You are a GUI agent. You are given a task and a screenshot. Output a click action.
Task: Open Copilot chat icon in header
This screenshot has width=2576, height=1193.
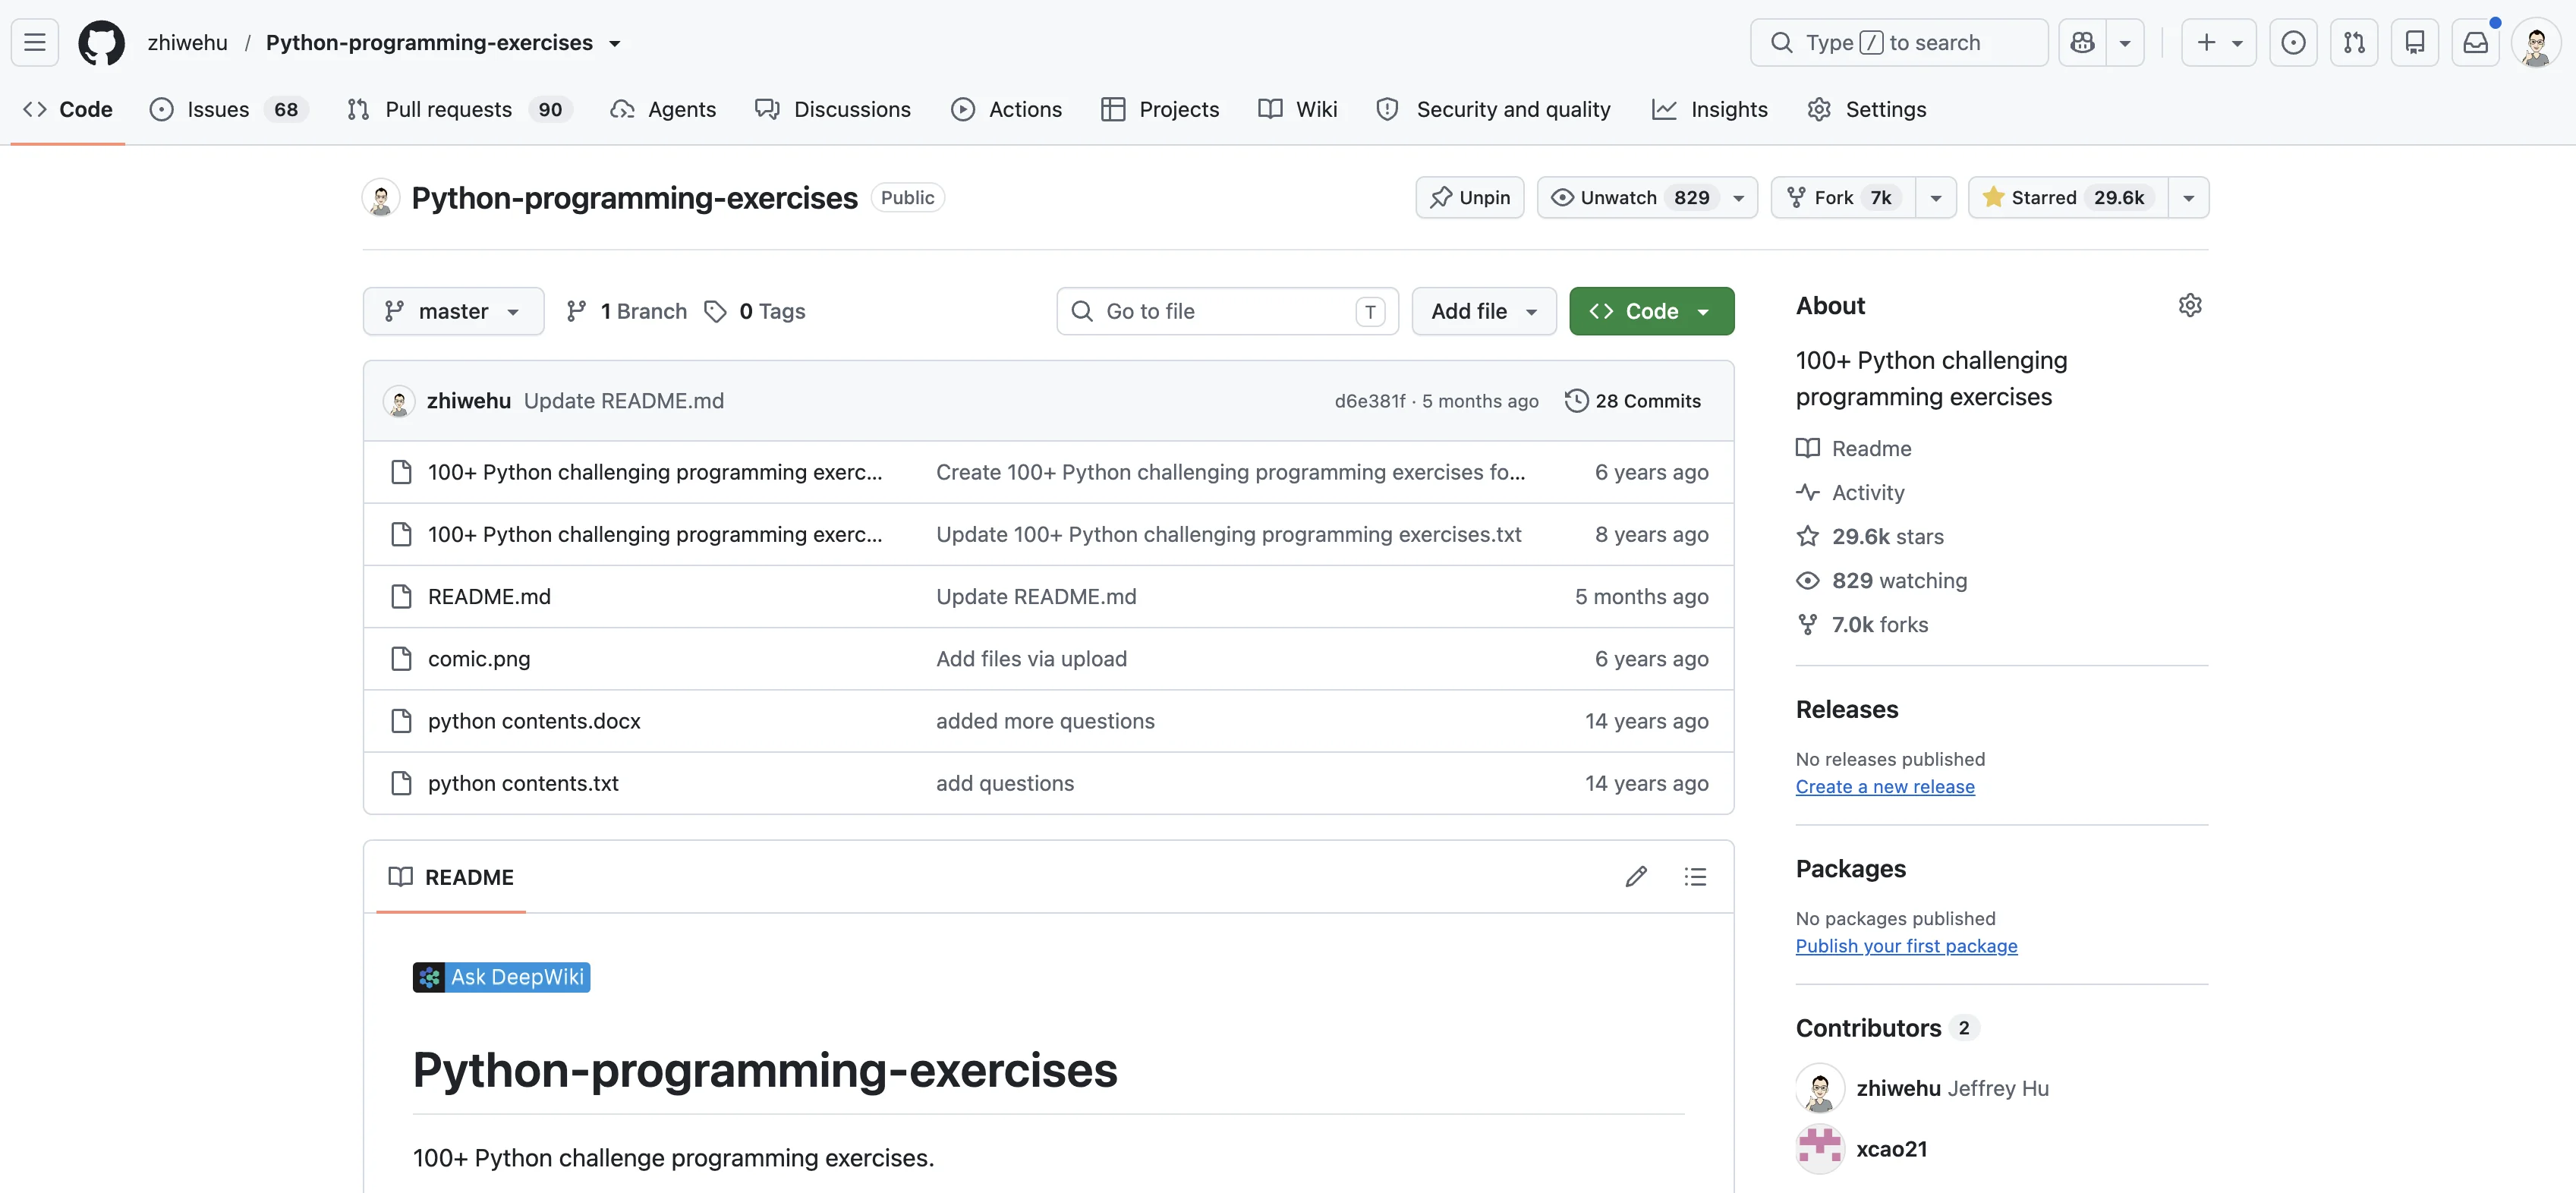click(x=2082, y=42)
